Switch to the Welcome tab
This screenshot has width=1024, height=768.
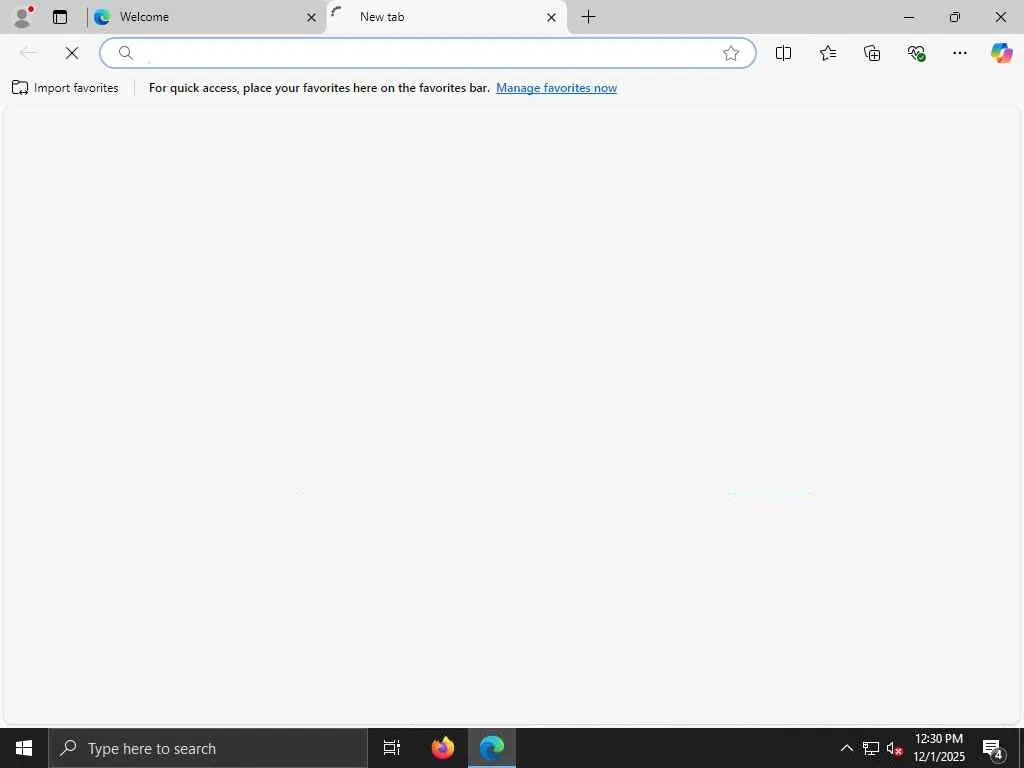(x=206, y=17)
